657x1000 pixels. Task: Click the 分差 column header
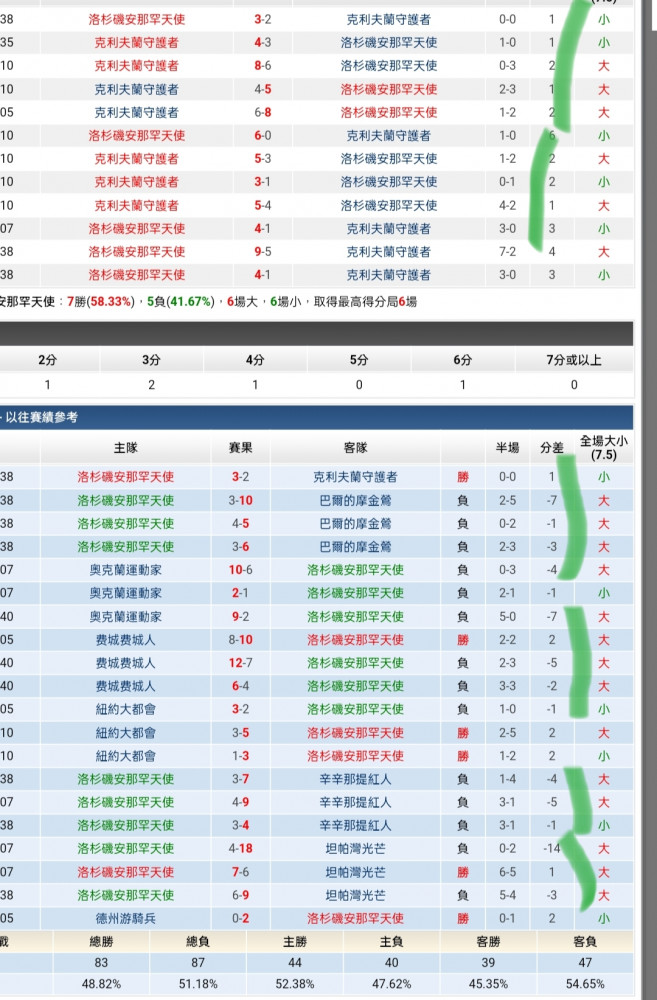pos(552,448)
